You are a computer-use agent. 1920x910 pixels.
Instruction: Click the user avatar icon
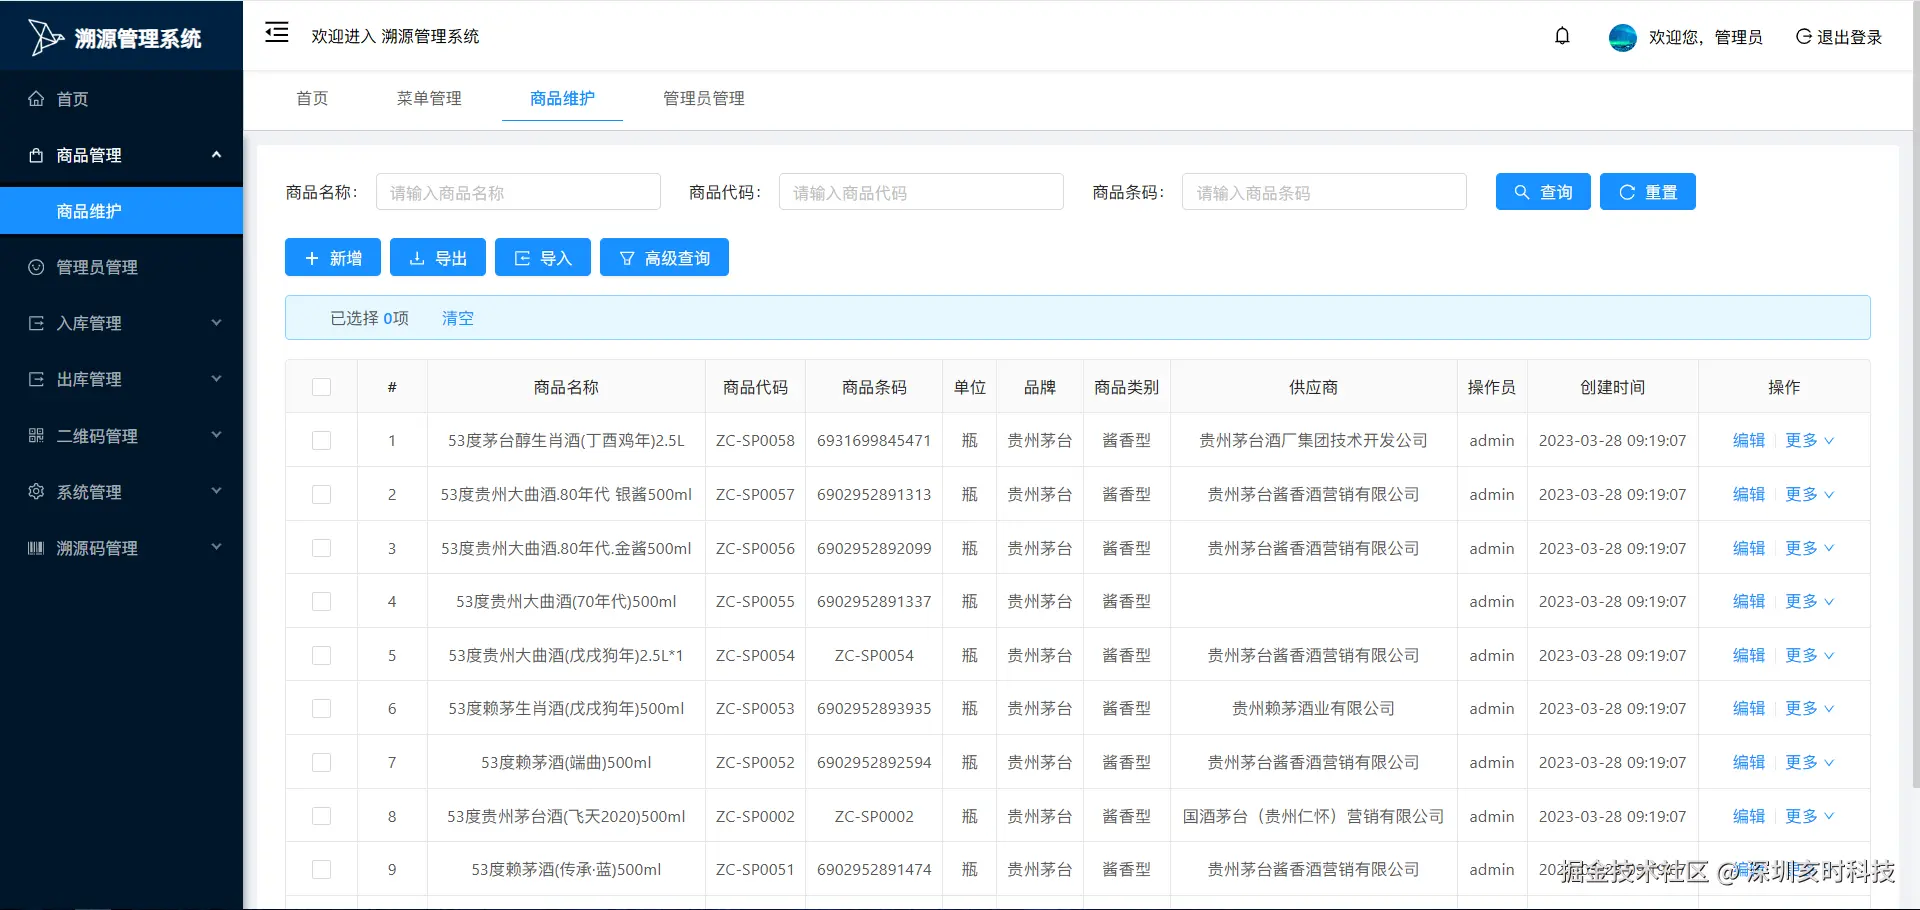tap(1622, 37)
